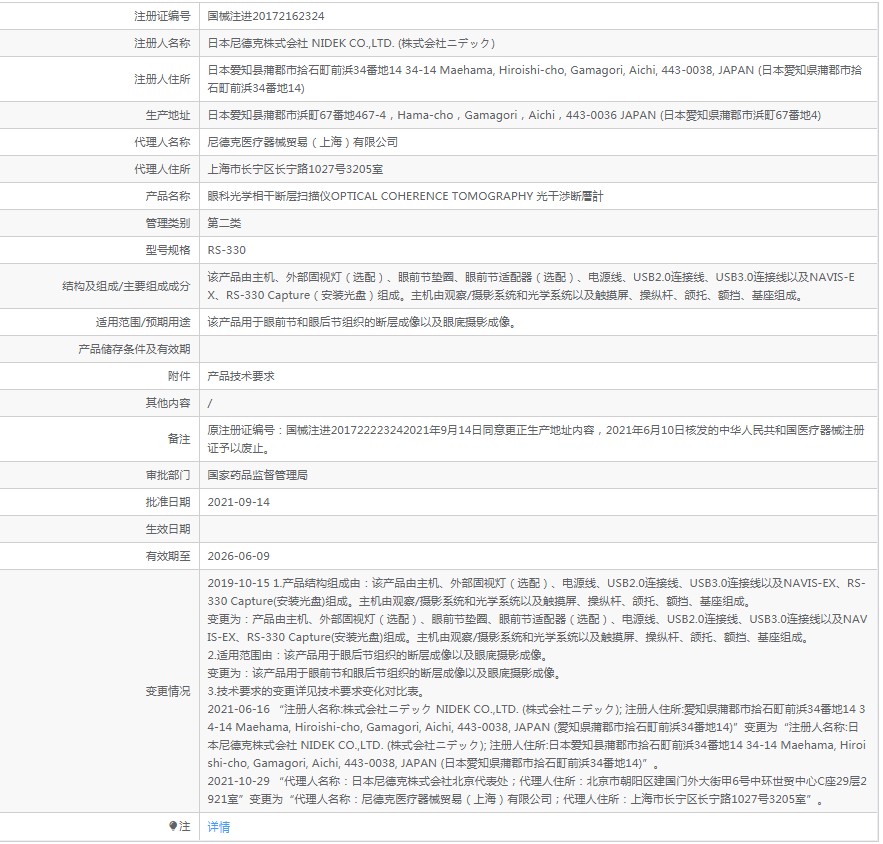The width and height of the screenshot is (883, 844).
Task: Click the 生效日期 label
Action: point(168,529)
